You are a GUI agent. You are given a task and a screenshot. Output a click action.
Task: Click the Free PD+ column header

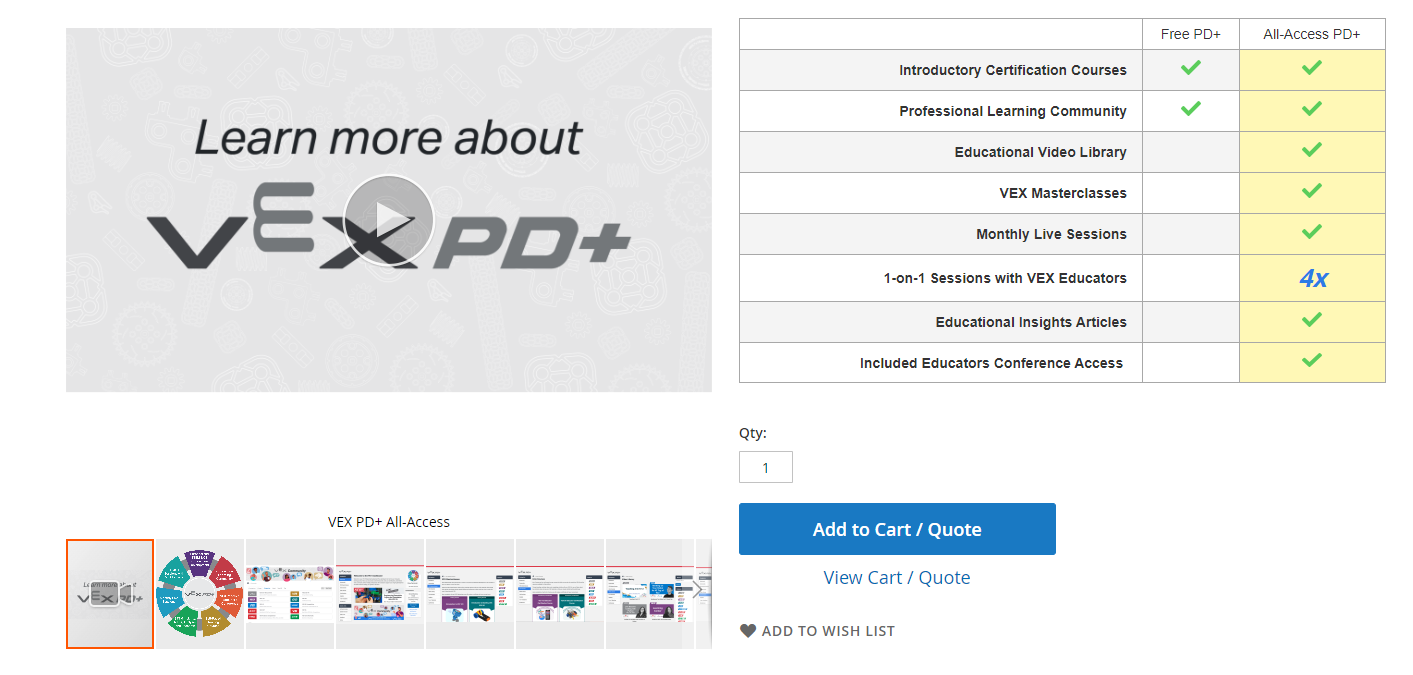pyautogui.click(x=1191, y=34)
